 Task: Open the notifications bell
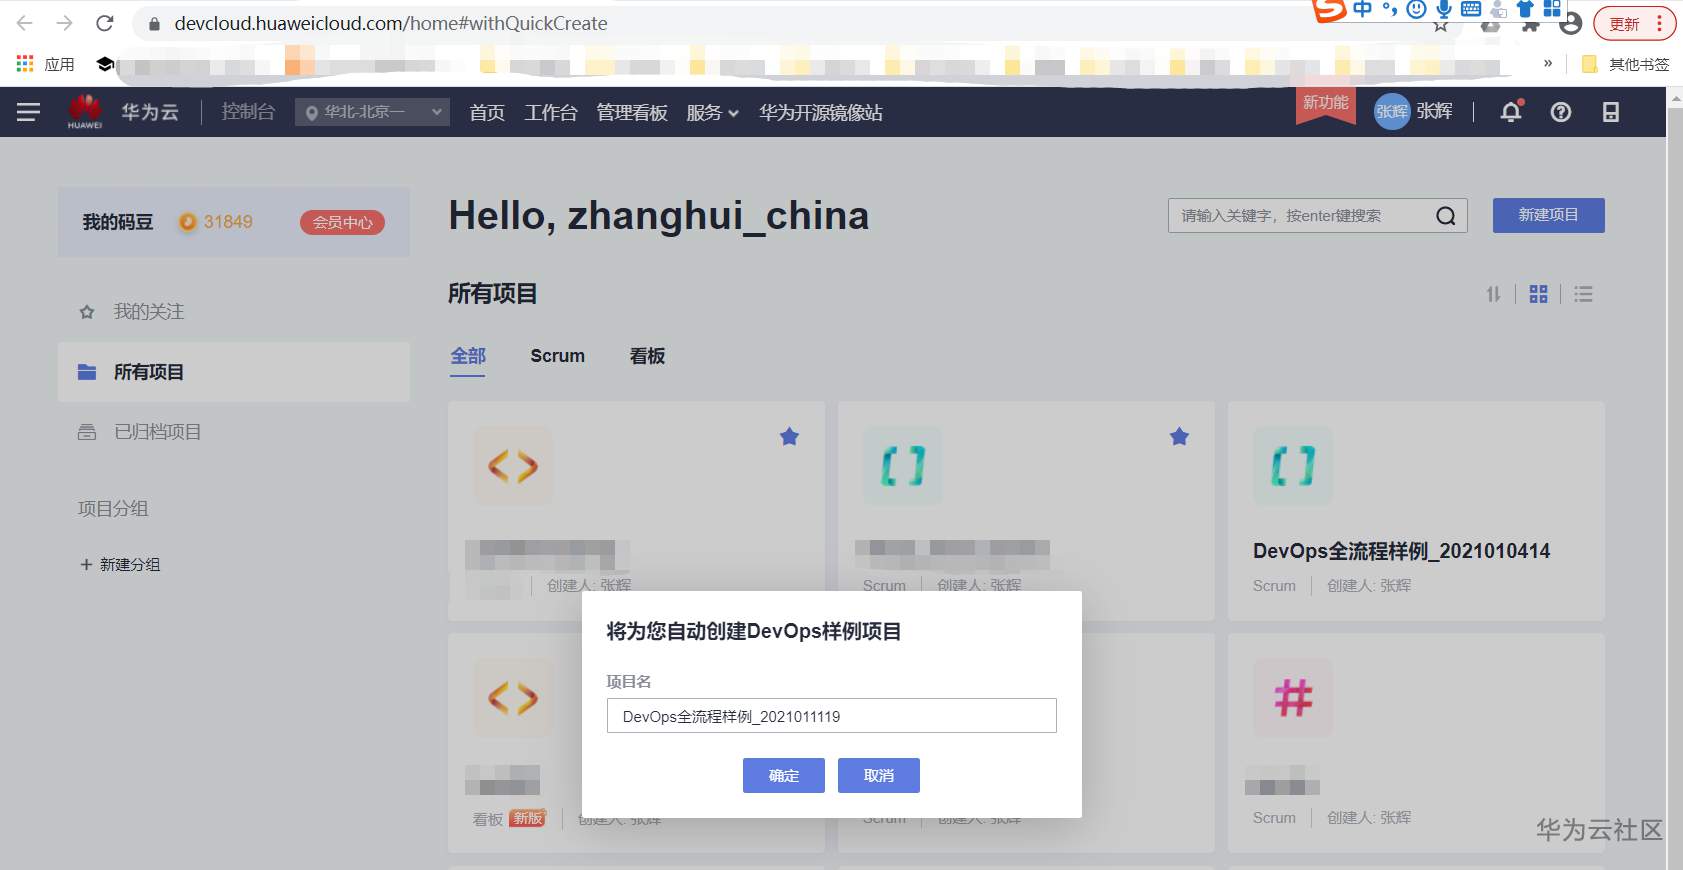point(1511,112)
